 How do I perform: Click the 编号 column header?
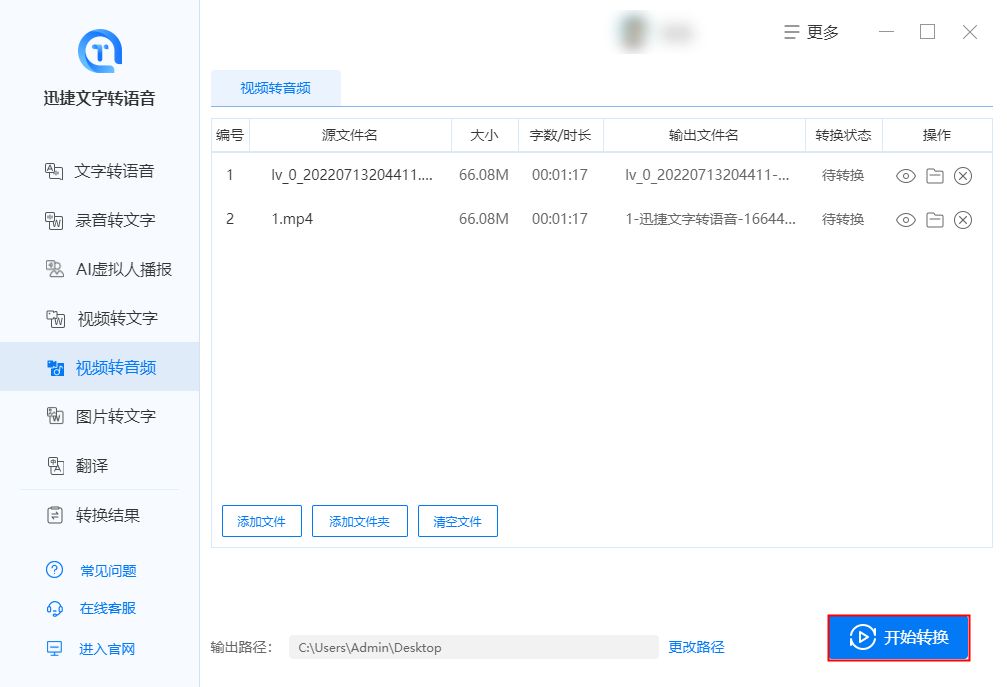(x=230, y=135)
